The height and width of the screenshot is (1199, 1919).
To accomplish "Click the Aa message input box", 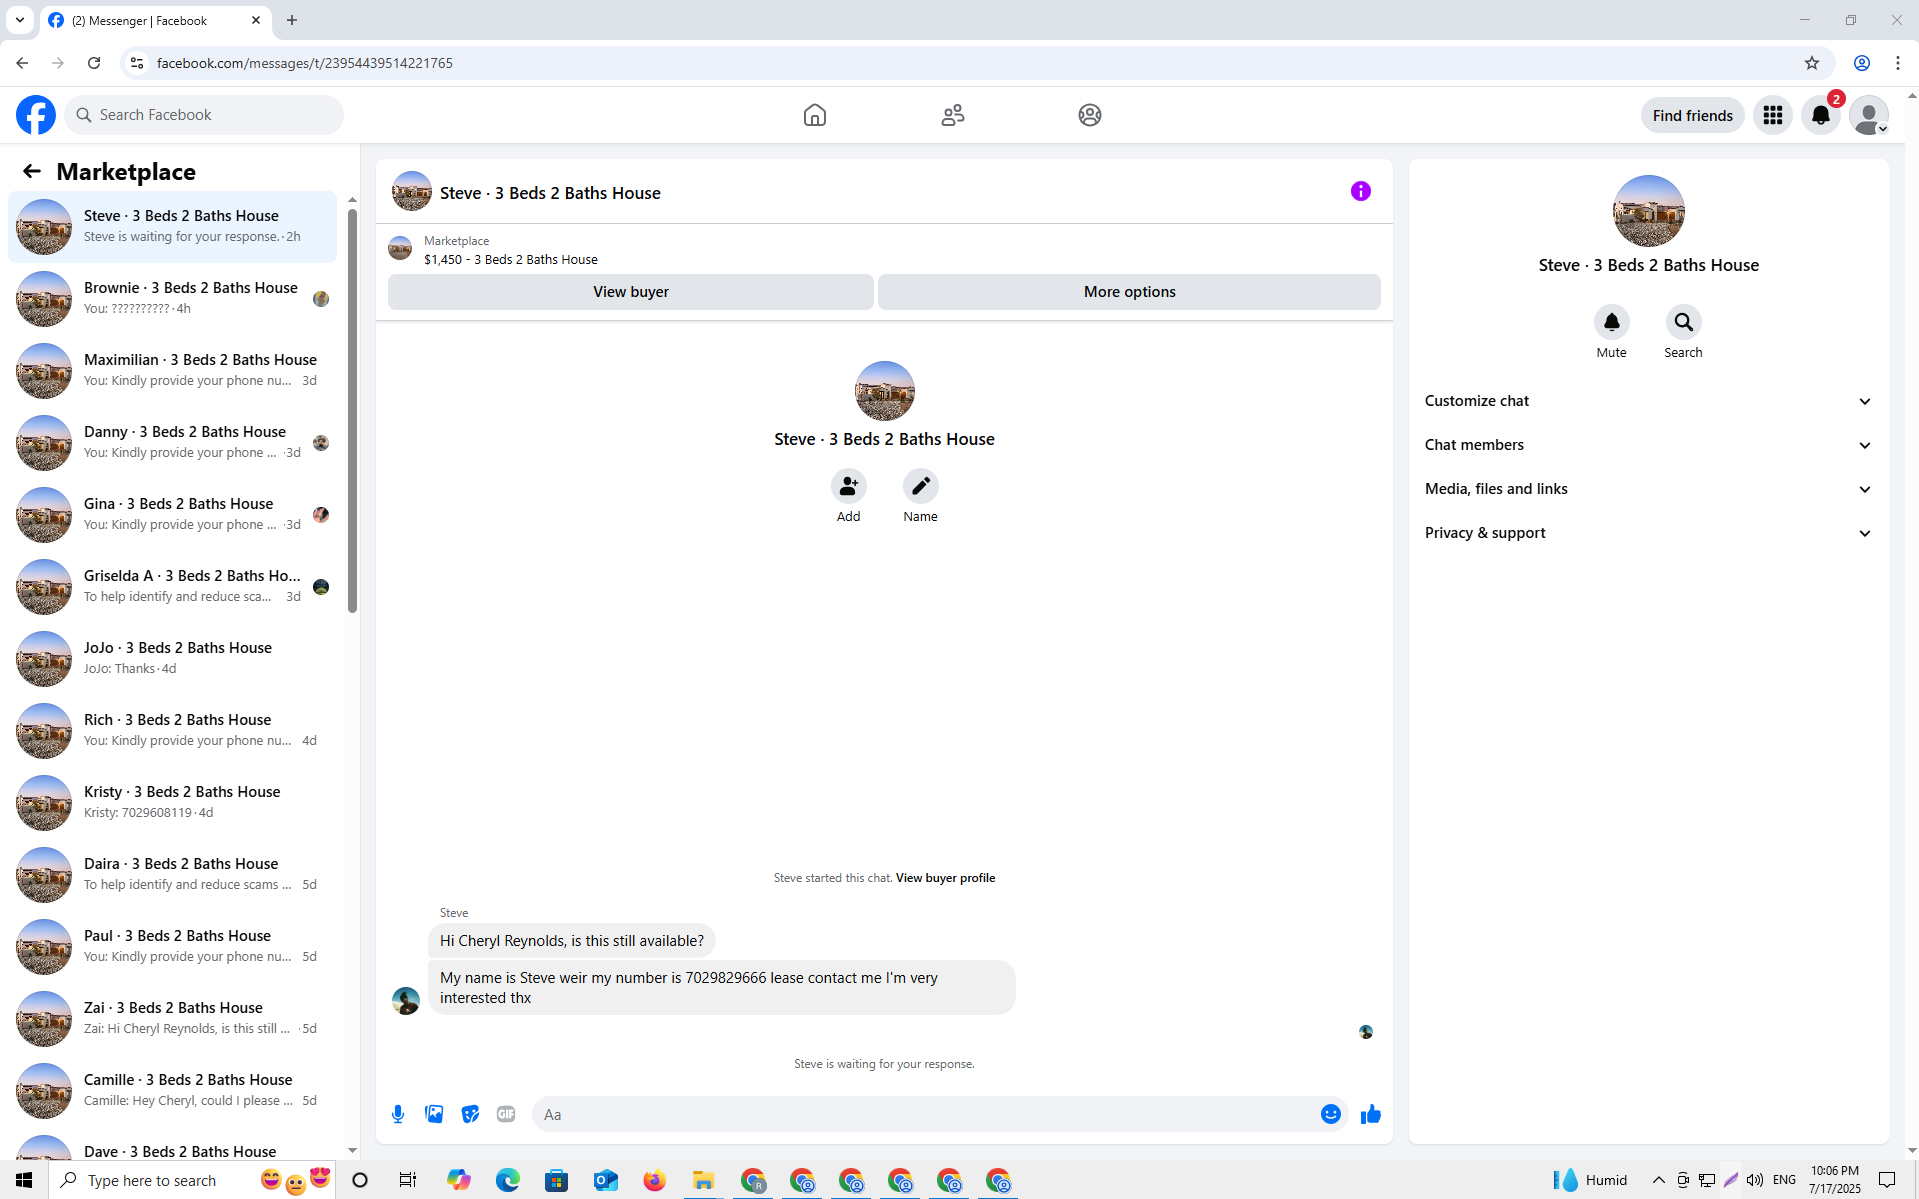I will coord(925,1114).
